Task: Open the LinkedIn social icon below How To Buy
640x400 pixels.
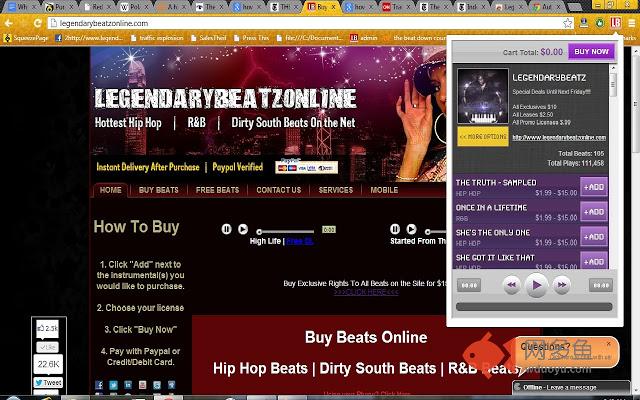Action: (128, 385)
